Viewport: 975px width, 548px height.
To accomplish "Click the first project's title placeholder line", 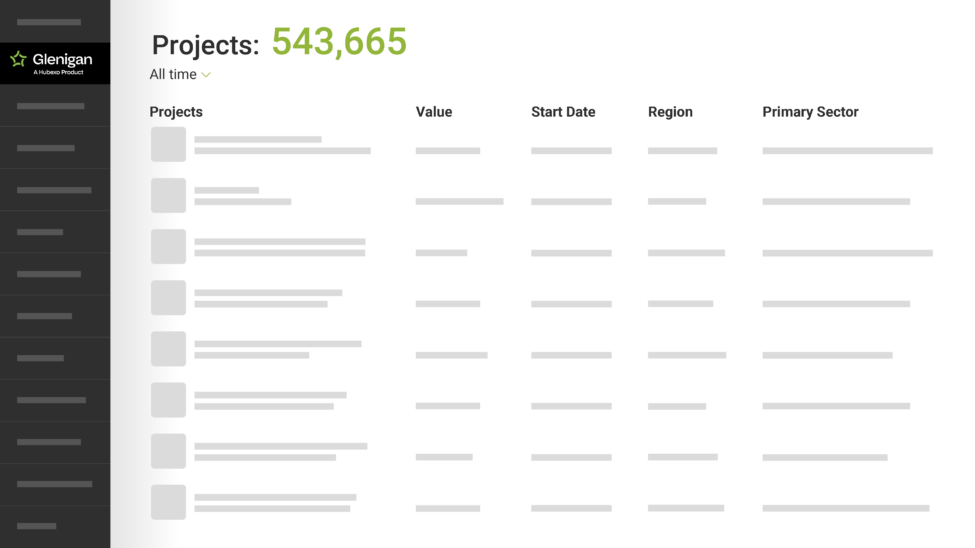I will point(258,139).
